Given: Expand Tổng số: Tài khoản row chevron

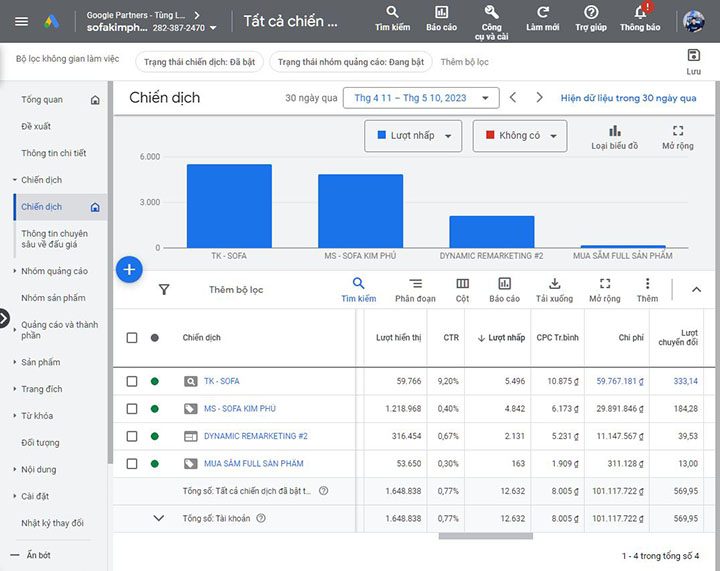Looking at the screenshot, I should tap(158, 518).
